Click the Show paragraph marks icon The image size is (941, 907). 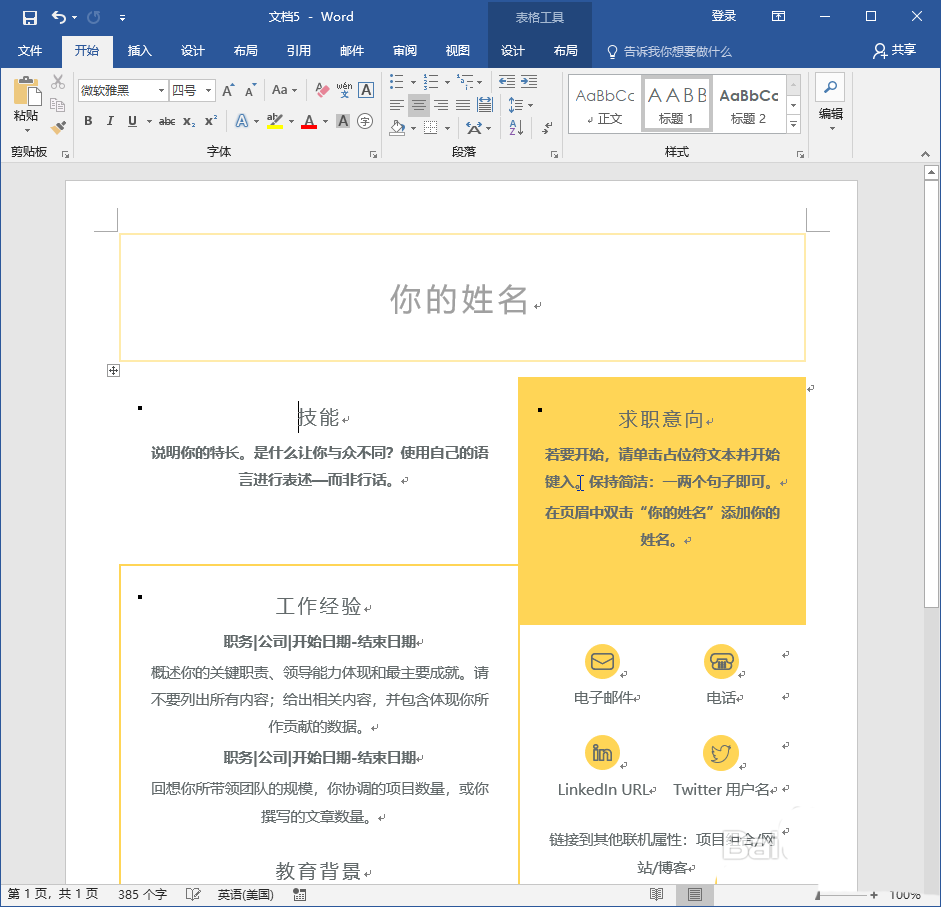pos(547,127)
